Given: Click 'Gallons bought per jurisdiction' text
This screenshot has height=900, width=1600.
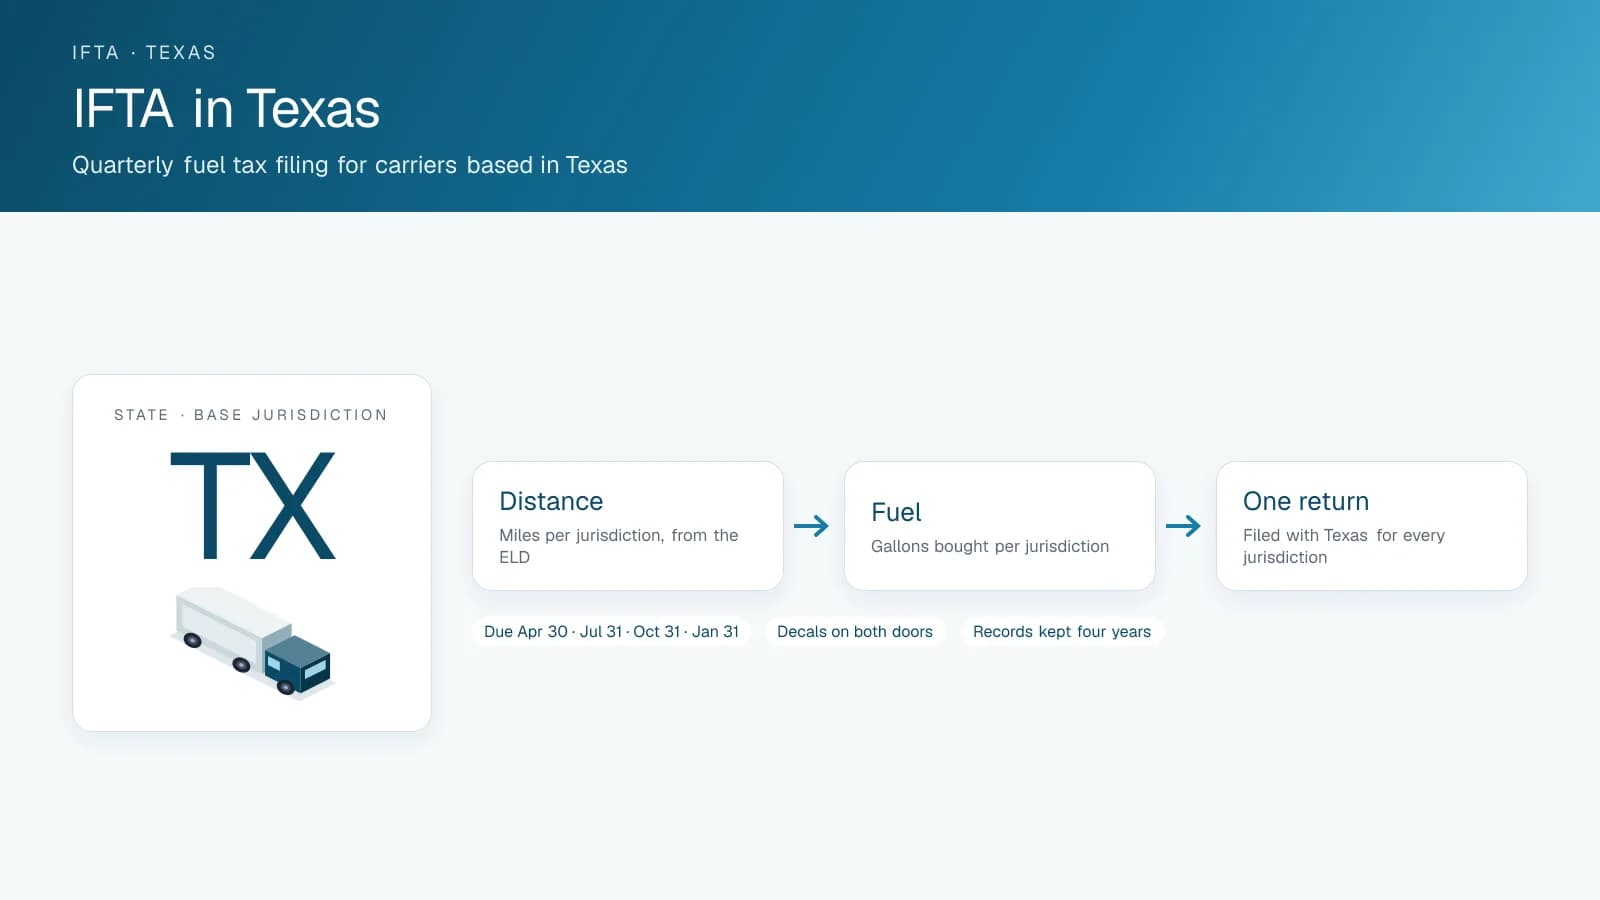Looking at the screenshot, I should coord(990,546).
